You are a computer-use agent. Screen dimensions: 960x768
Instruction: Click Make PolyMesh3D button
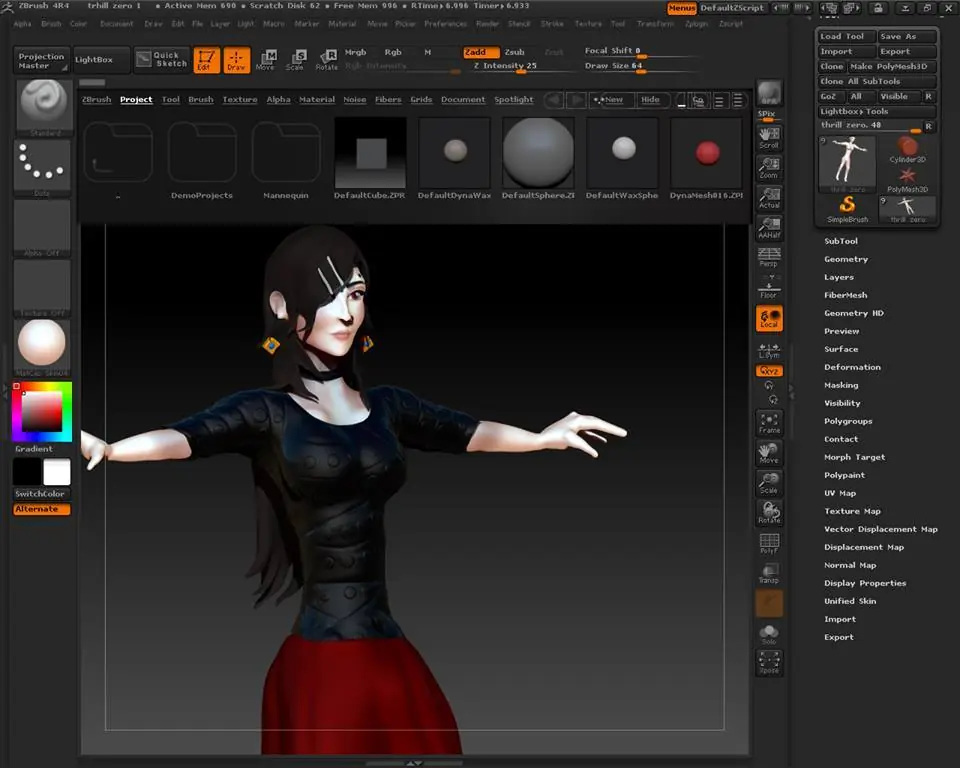(x=891, y=66)
